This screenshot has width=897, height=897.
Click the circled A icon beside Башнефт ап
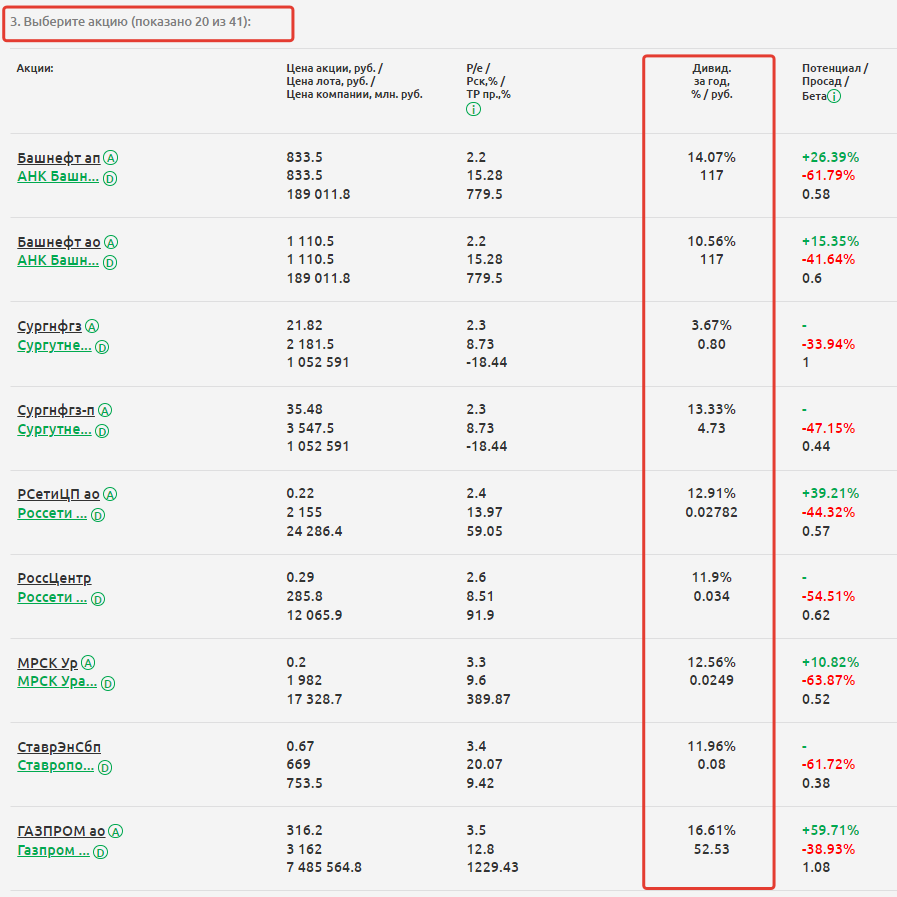[x=112, y=158]
